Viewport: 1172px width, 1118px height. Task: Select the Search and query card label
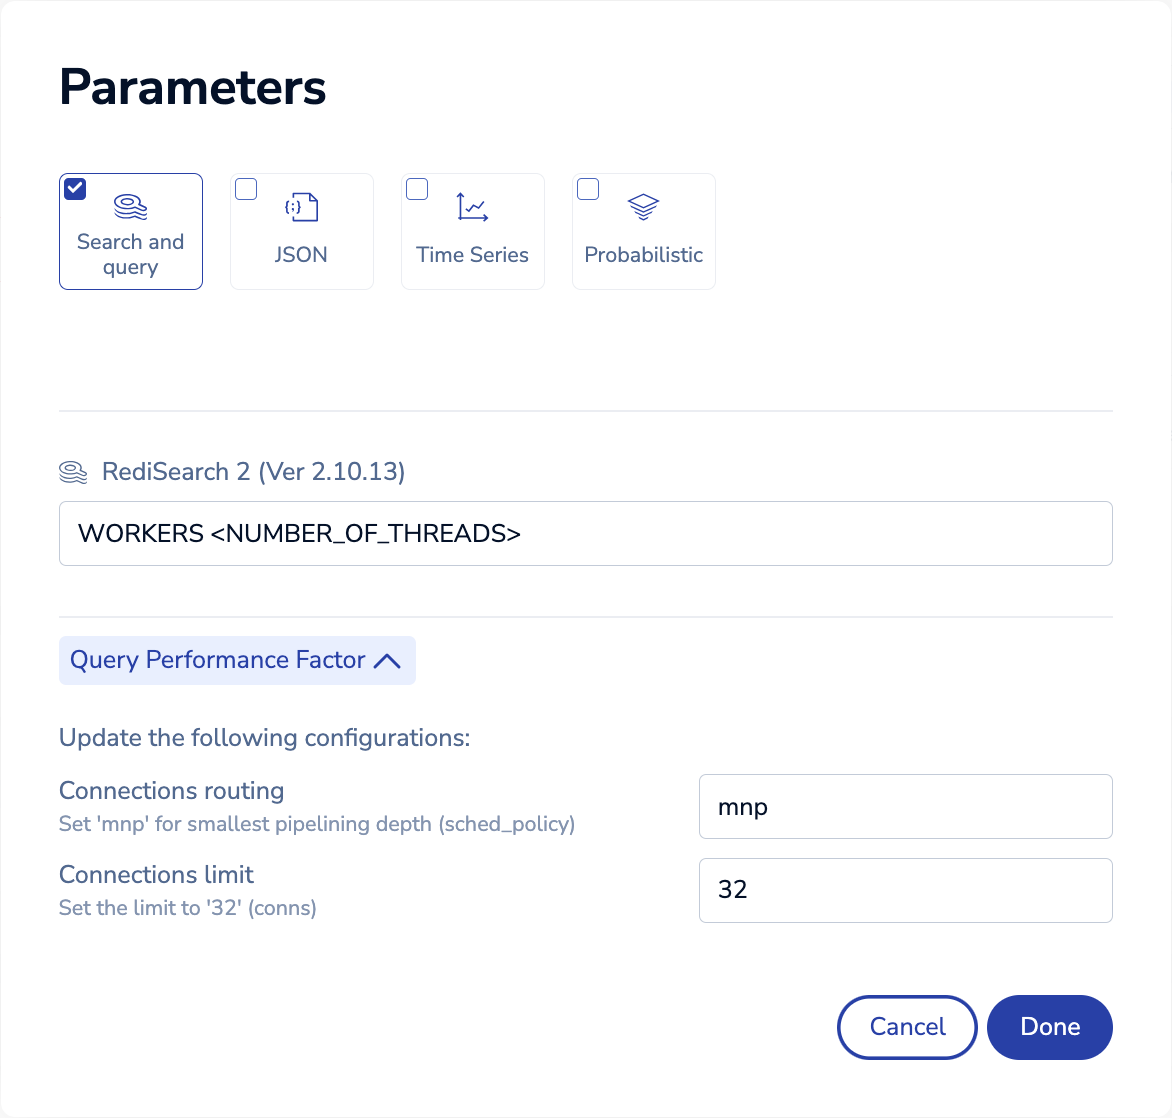pyautogui.click(x=131, y=254)
